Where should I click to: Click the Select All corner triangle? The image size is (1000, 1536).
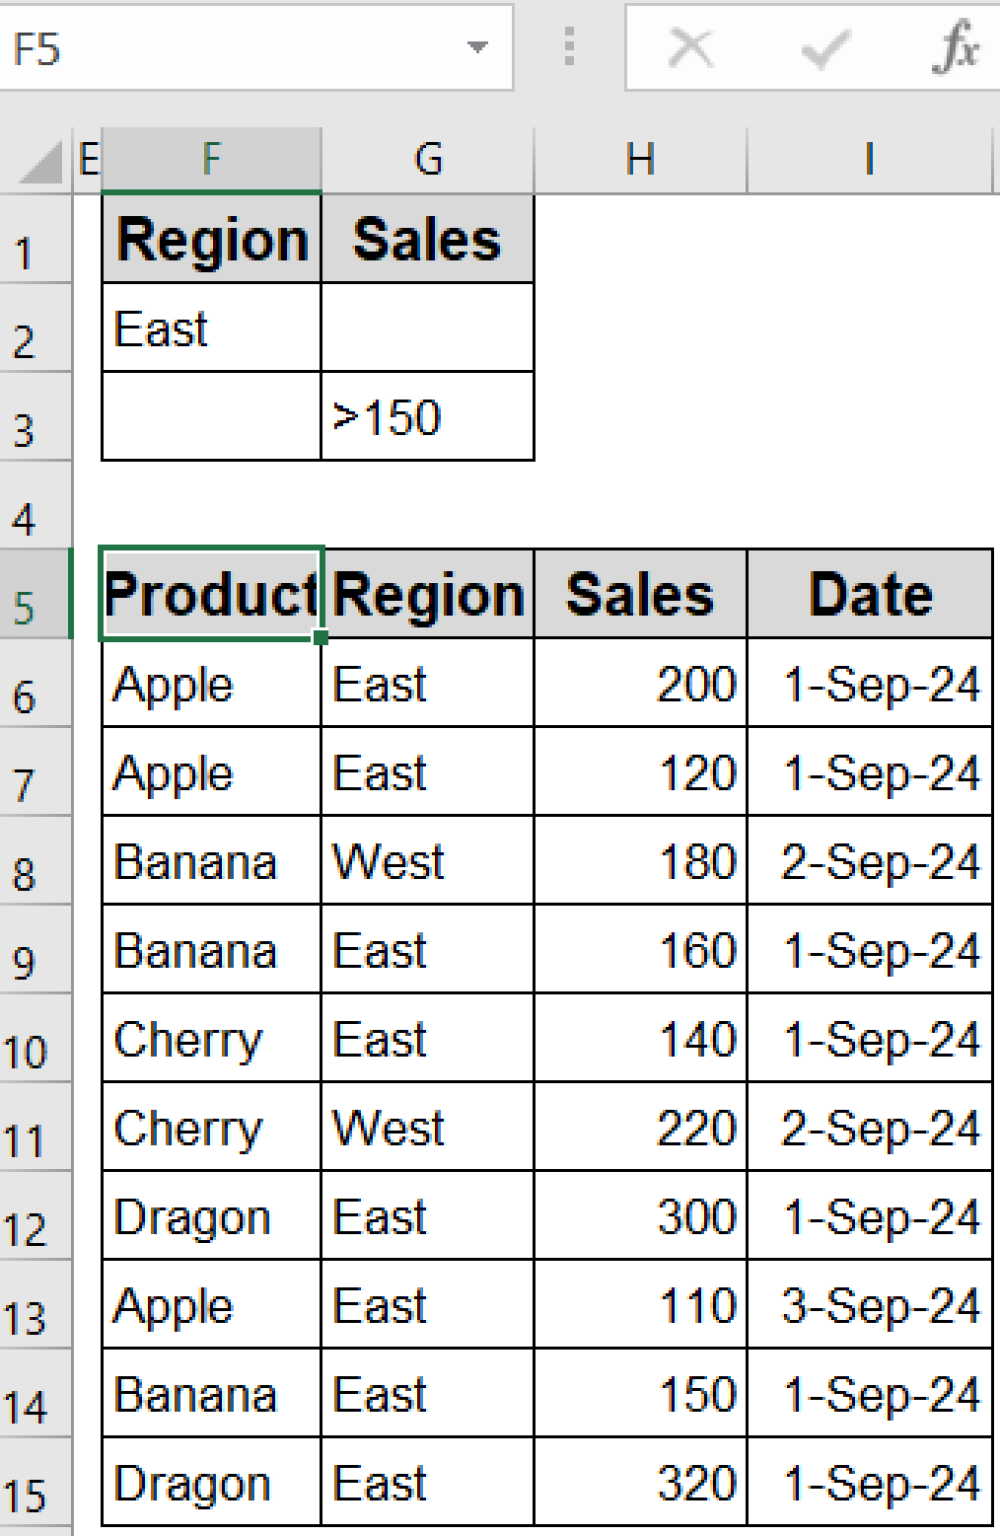pos(41,163)
